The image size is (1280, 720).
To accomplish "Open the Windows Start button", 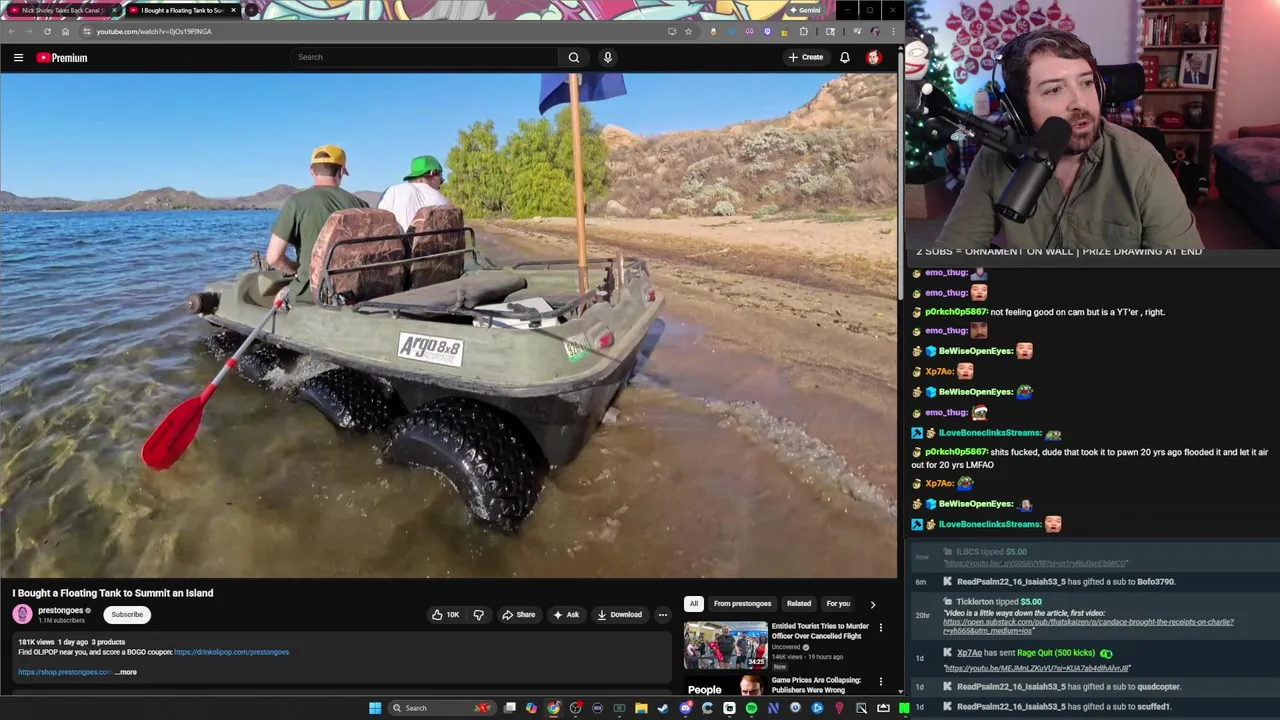I will point(375,708).
